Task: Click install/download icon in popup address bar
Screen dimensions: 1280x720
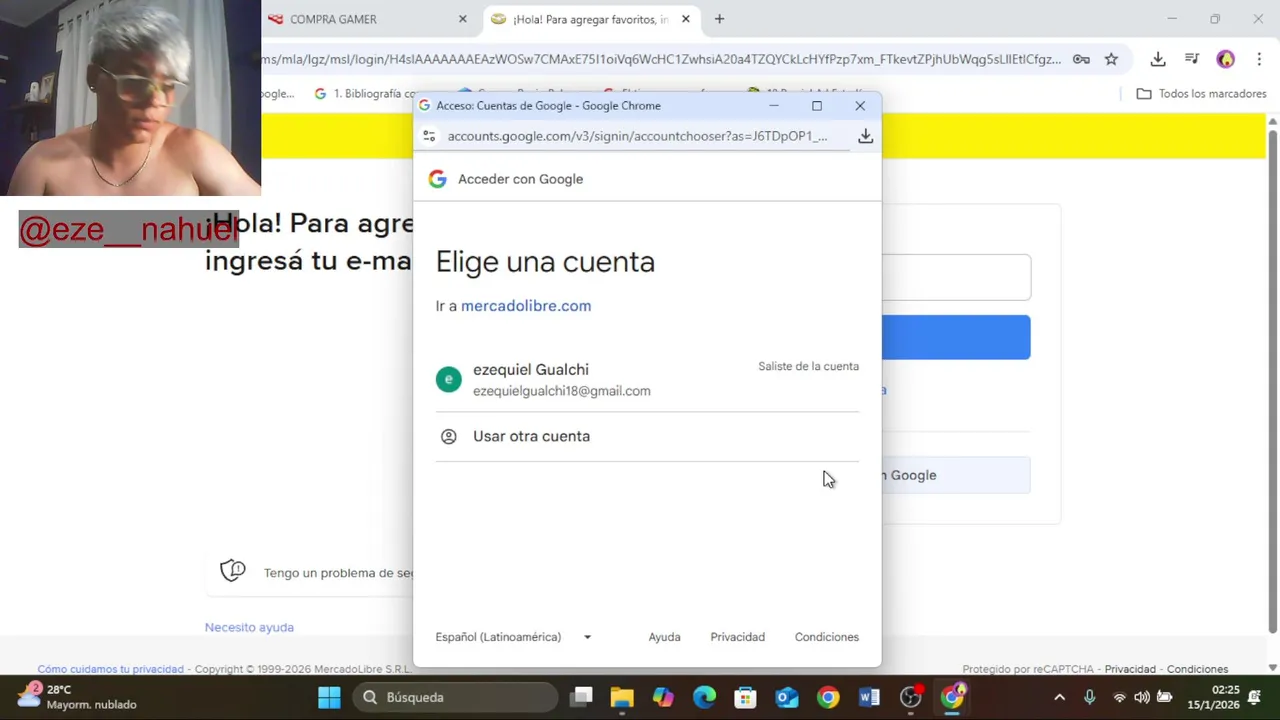Action: pos(865,136)
